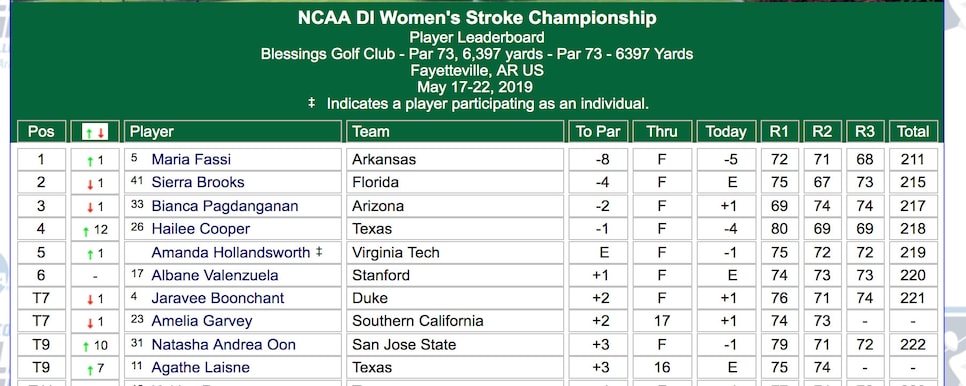Screen dimensions: 966x386
Task: Click red down arrow in Amelia Garvey row
Action: point(90,323)
